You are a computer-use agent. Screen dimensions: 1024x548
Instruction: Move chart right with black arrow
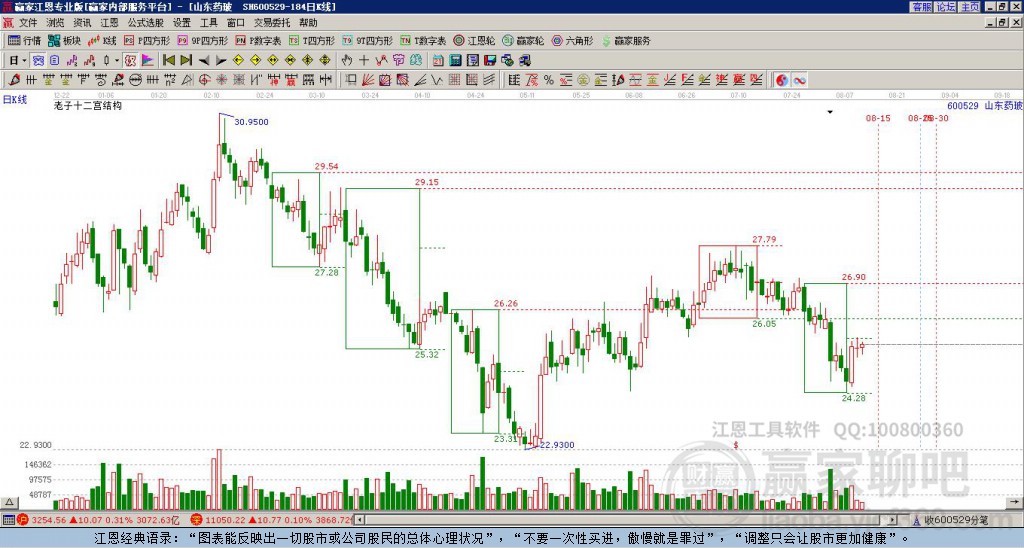point(221,60)
